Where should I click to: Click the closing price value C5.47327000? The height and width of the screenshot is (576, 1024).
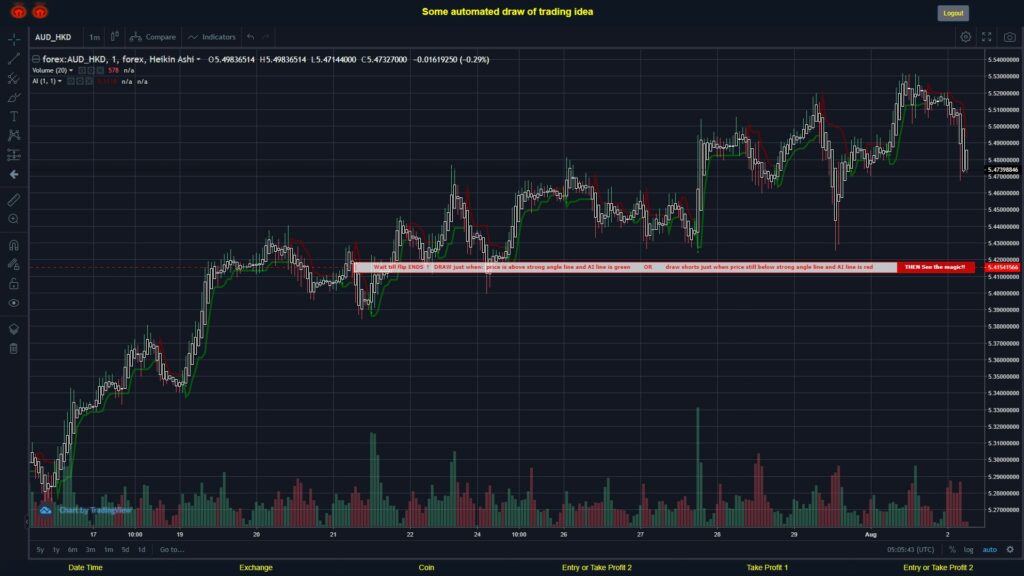coord(384,59)
